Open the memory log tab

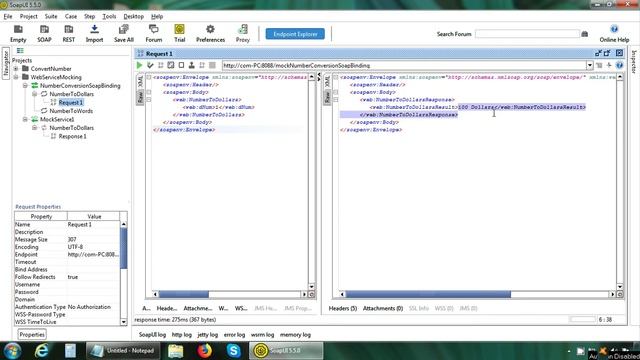(x=296, y=335)
